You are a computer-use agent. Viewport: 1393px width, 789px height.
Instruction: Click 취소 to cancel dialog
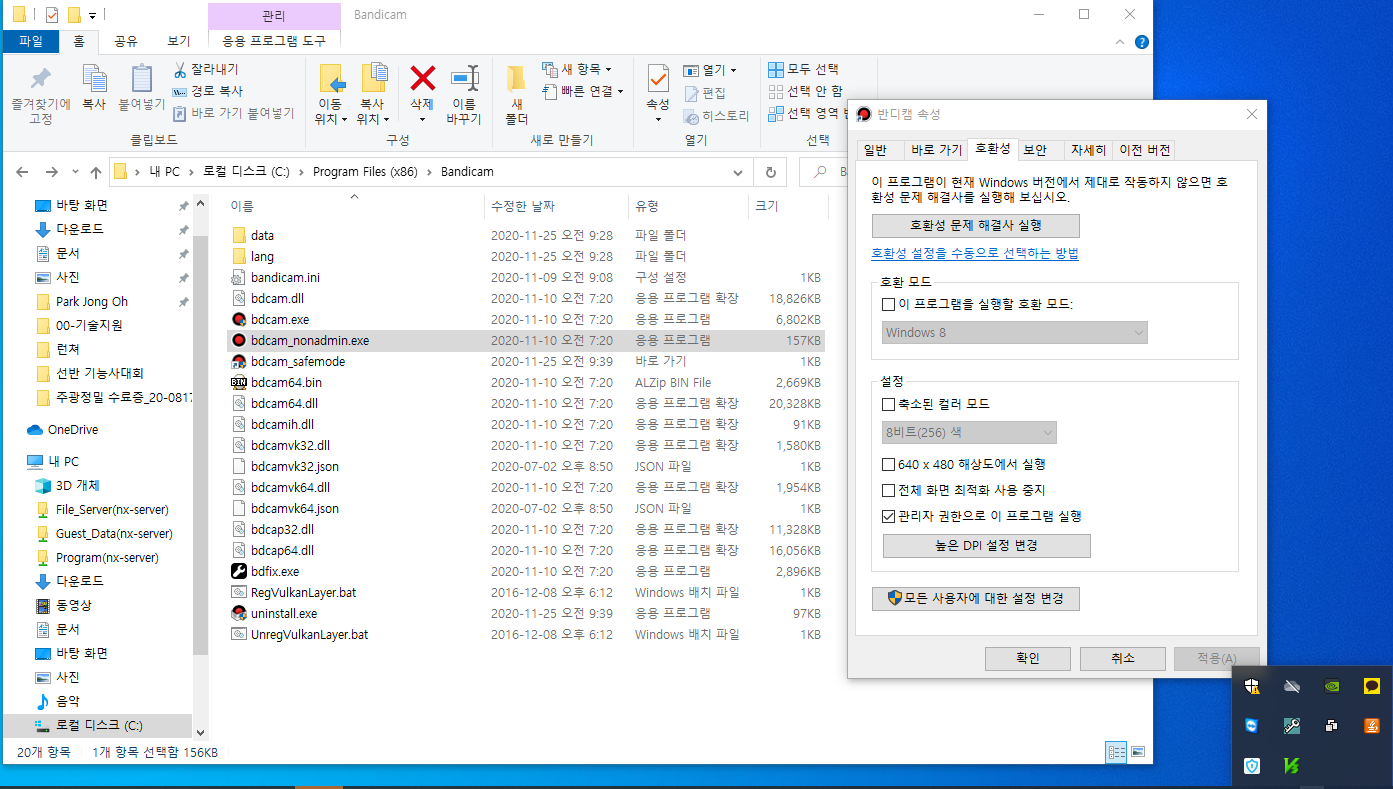pyautogui.click(x=1122, y=658)
